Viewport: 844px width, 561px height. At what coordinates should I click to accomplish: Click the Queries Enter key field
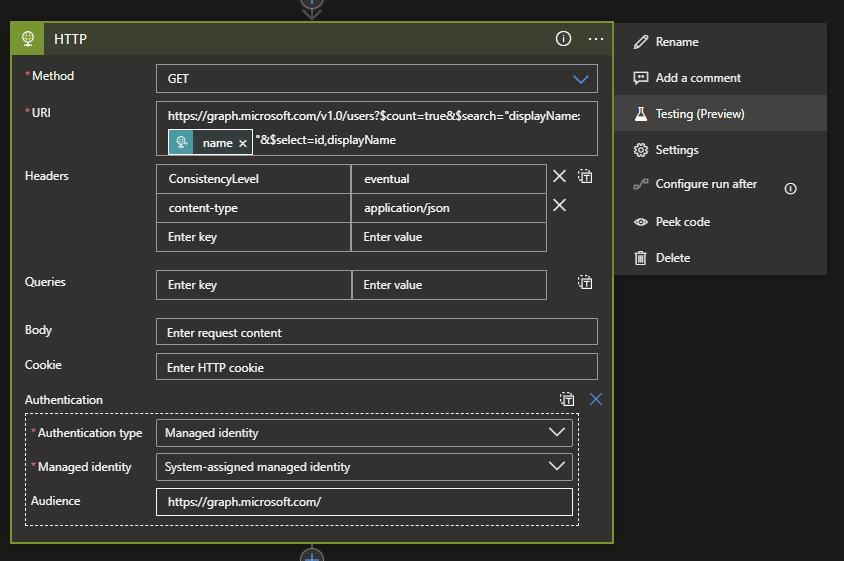tap(254, 285)
